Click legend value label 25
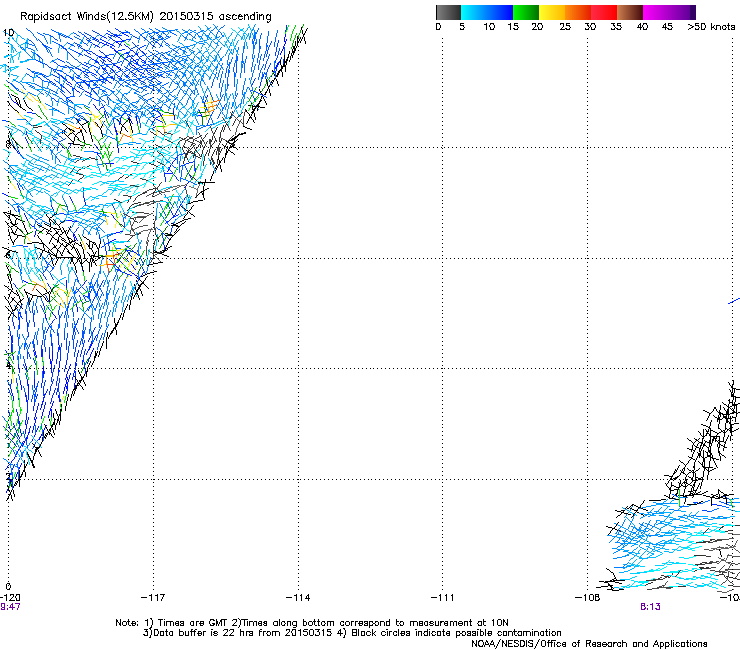Screen dimensions: 740x650 point(565,27)
